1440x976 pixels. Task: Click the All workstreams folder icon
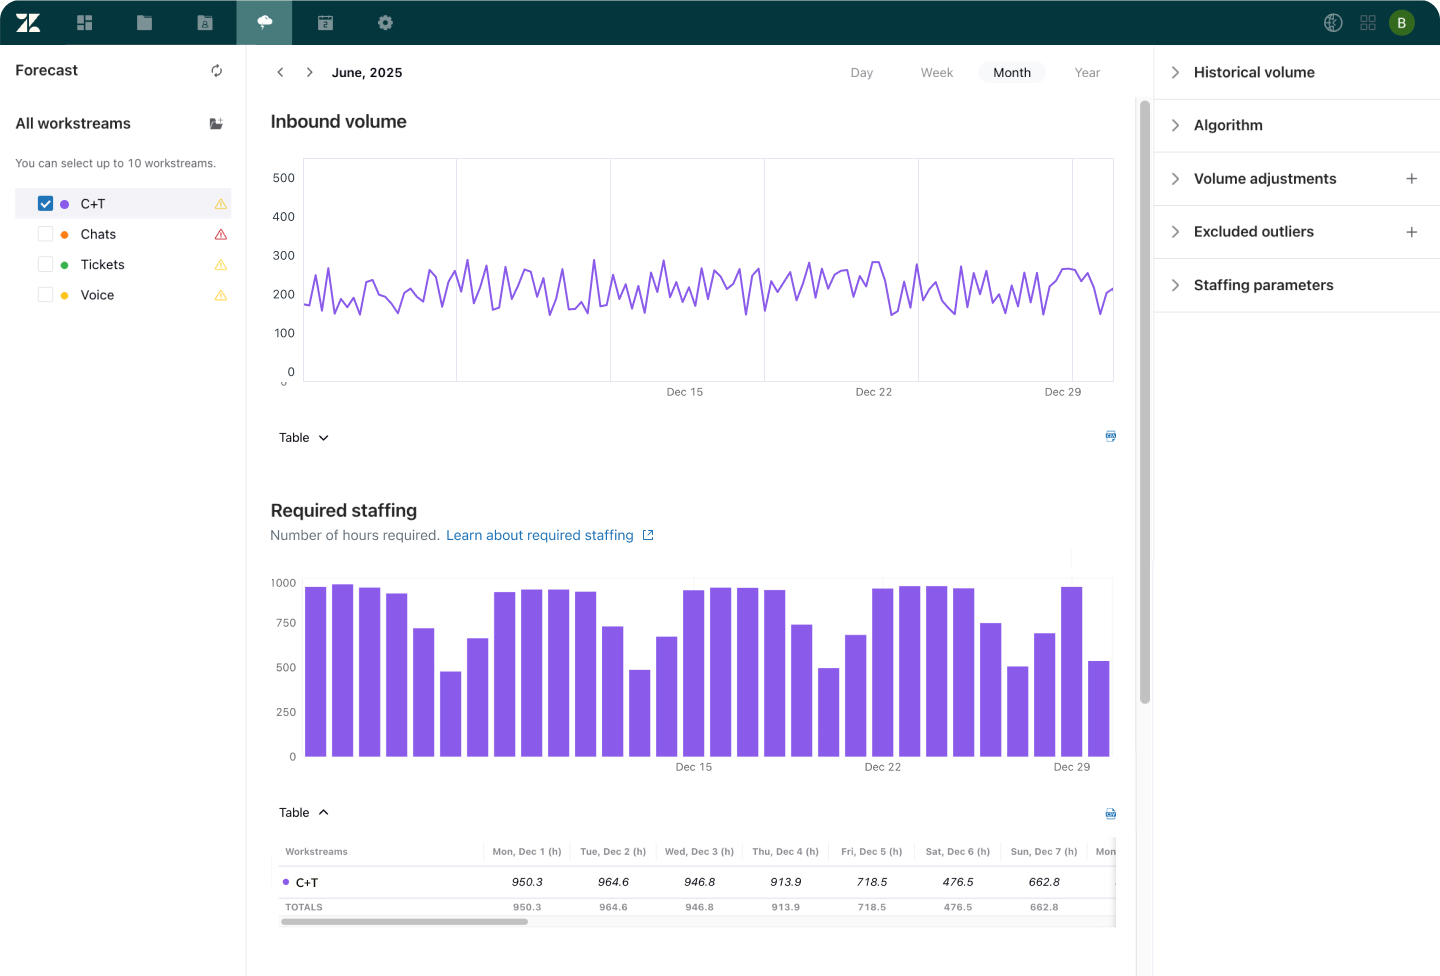coord(216,124)
